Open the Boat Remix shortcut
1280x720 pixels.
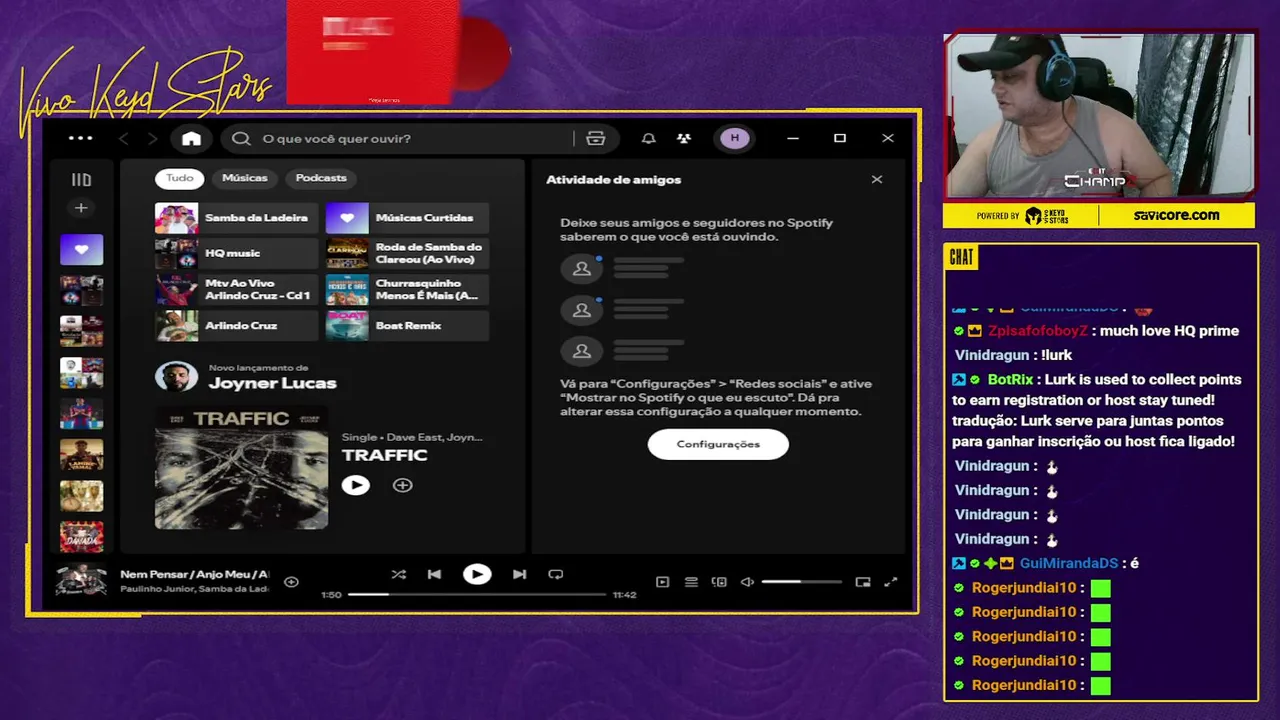pyautogui.click(x=407, y=326)
